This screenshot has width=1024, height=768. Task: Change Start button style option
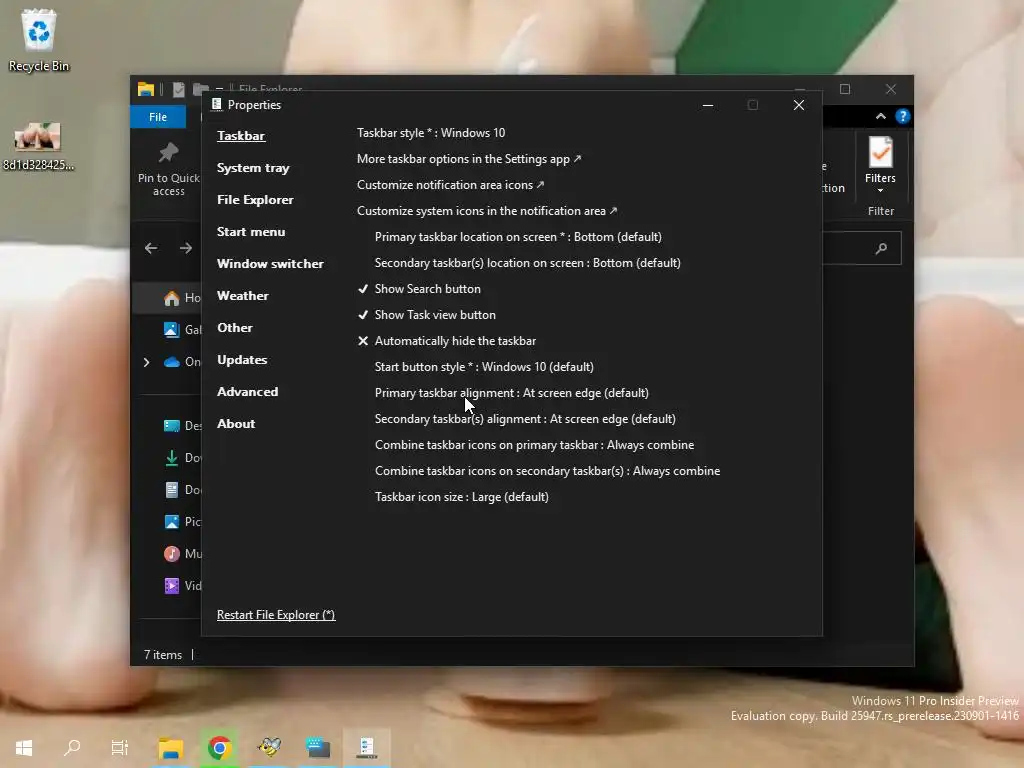tap(484, 367)
